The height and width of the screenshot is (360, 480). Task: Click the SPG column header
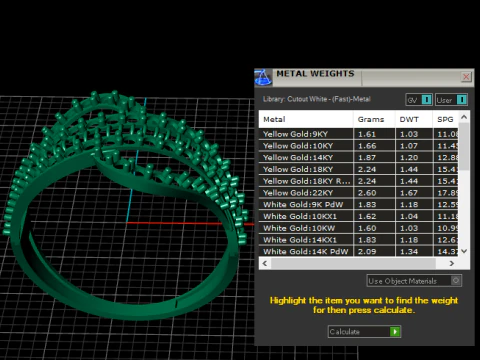coord(446,119)
